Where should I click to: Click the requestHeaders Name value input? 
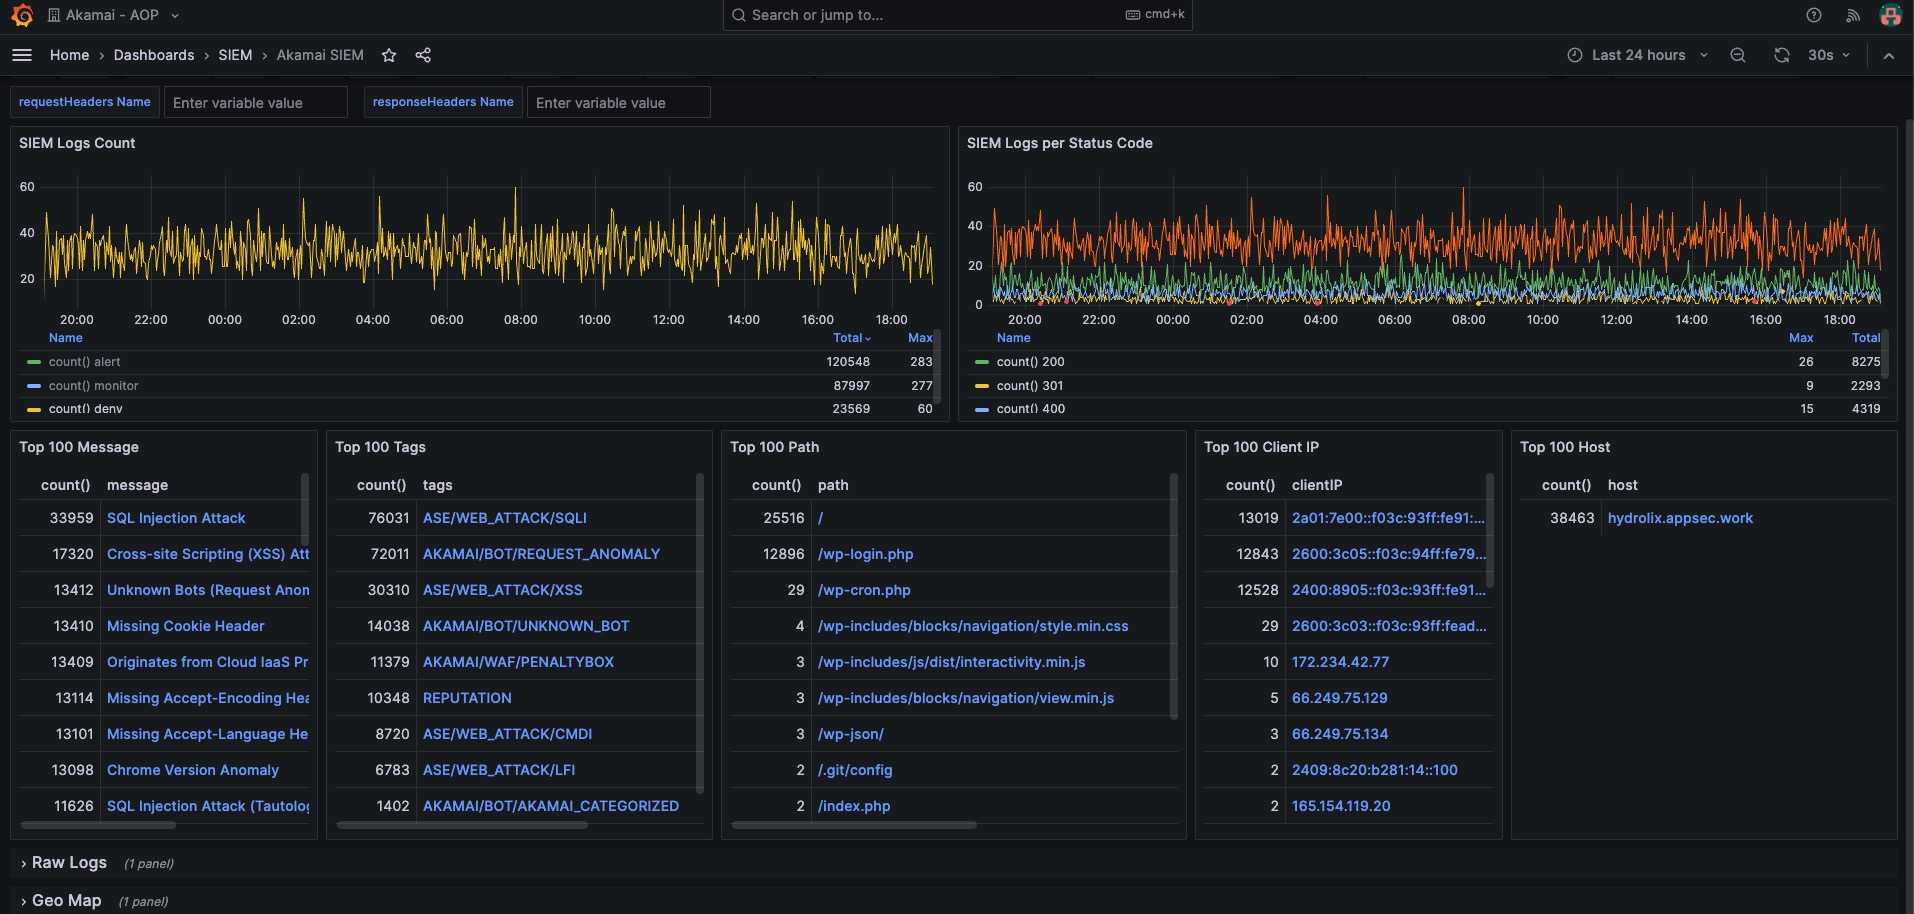(256, 102)
